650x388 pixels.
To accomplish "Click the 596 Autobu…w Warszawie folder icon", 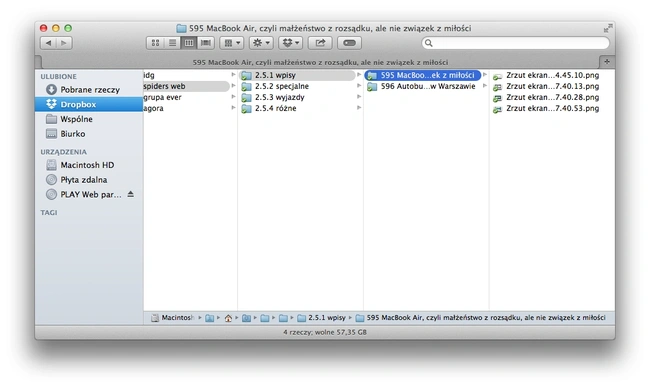I will click(x=372, y=87).
